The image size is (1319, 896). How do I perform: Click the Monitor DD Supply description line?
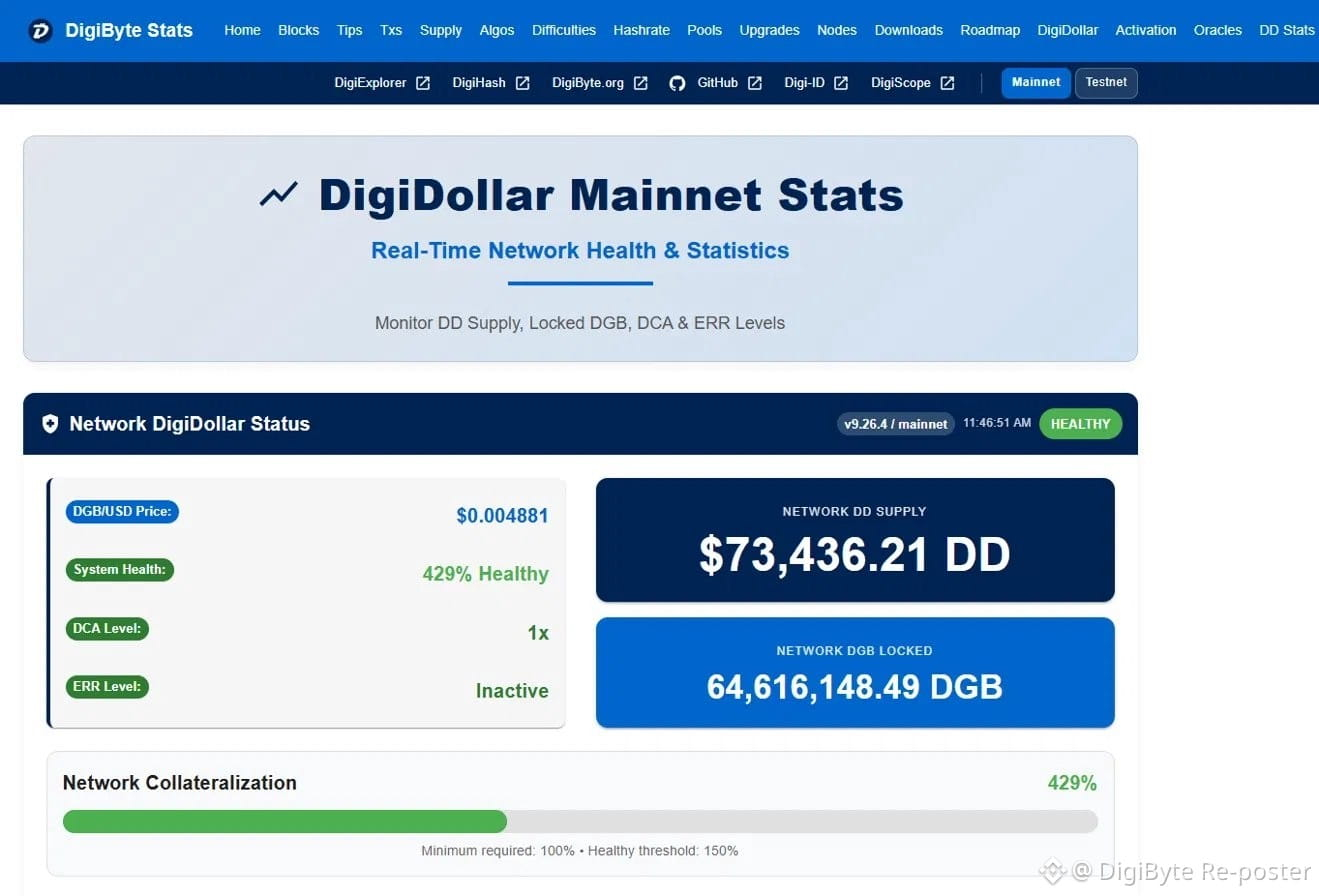[x=580, y=323]
